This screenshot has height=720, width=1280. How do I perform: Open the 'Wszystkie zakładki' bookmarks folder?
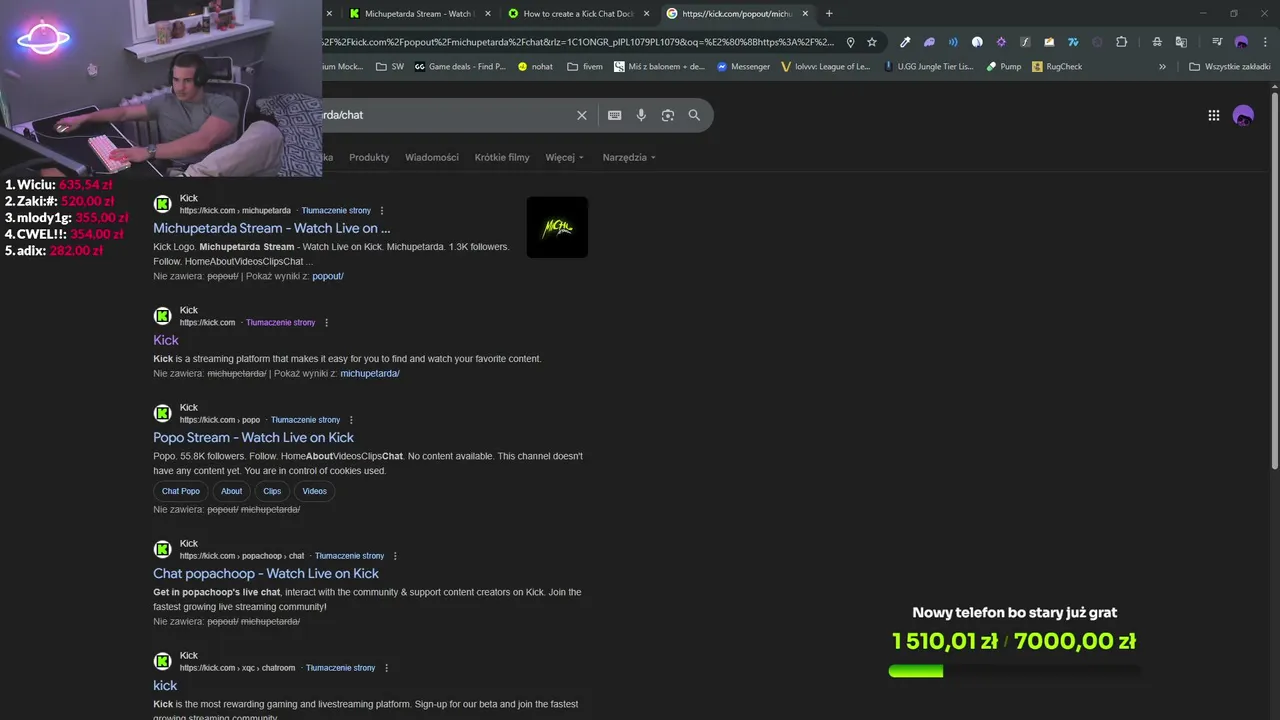[x=1229, y=67]
